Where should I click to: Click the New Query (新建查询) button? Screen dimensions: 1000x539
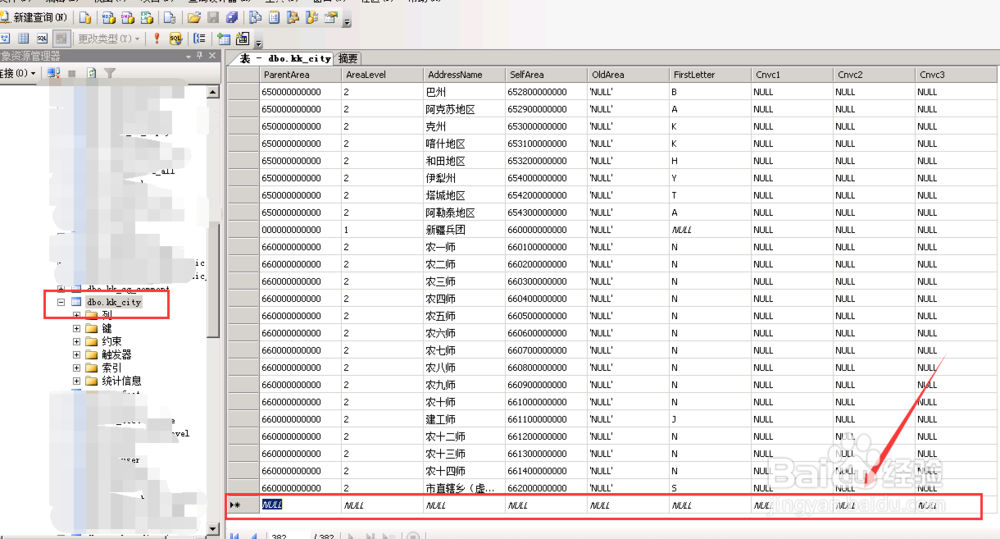(x=35, y=17)
